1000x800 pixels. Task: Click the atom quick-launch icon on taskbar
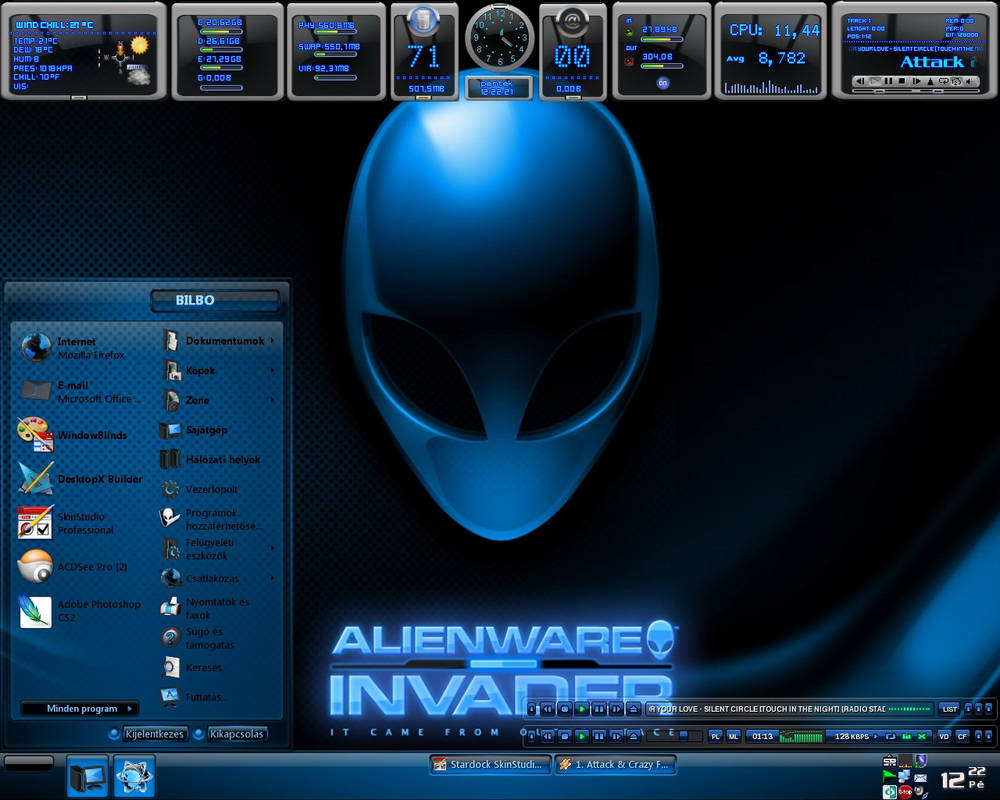click(135, 775)
